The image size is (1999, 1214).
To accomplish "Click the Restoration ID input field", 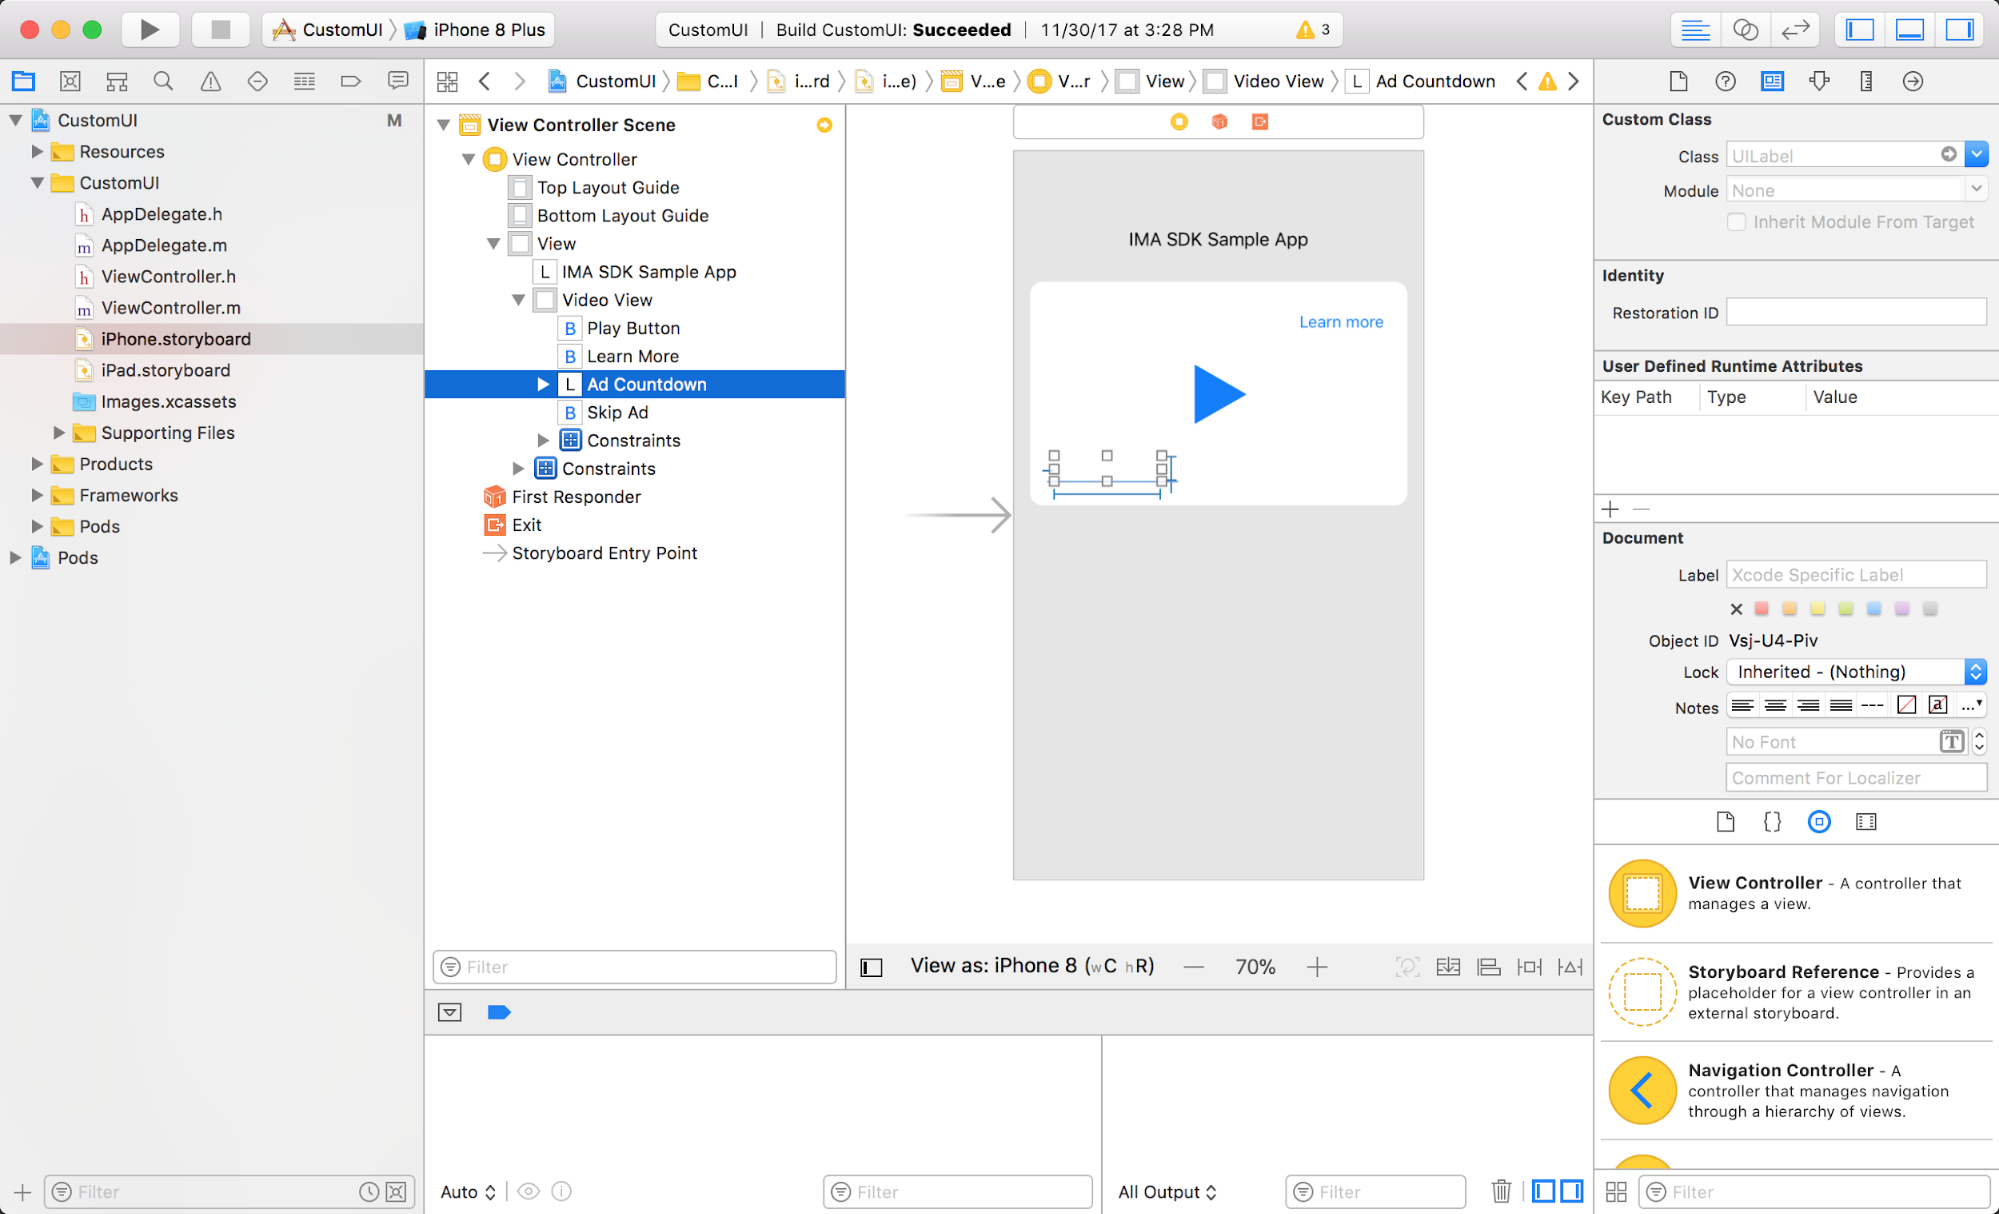I will click(1856, 313).
